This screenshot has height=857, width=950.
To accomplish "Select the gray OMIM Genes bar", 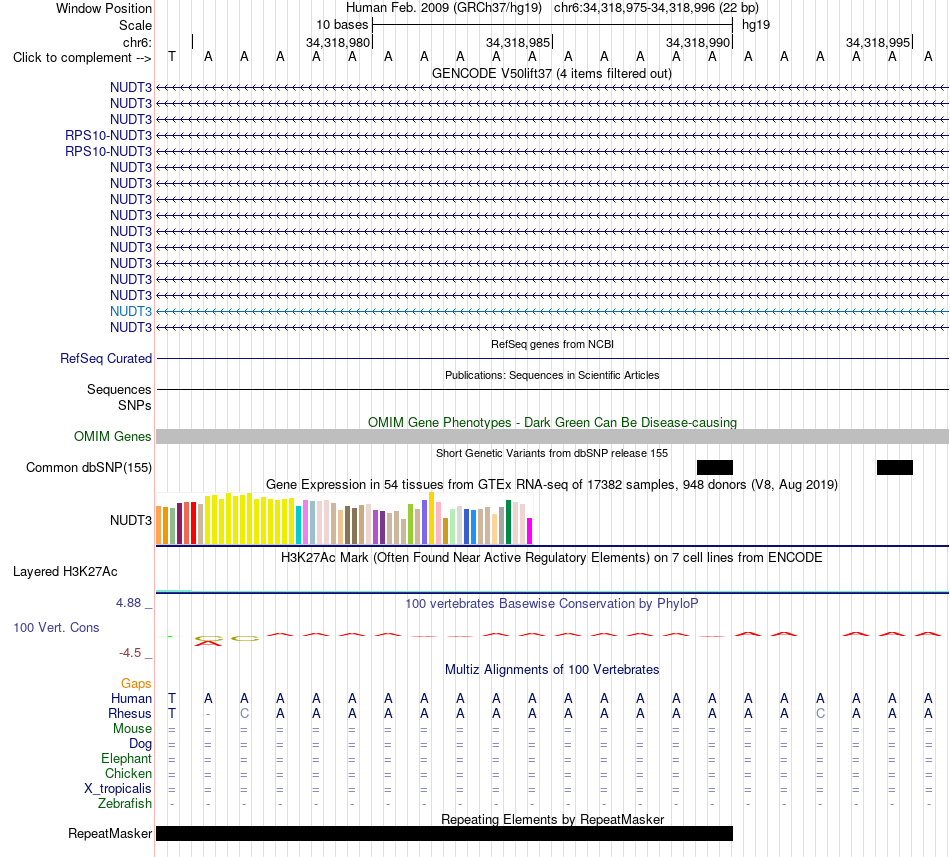I will tap(552, 437).
